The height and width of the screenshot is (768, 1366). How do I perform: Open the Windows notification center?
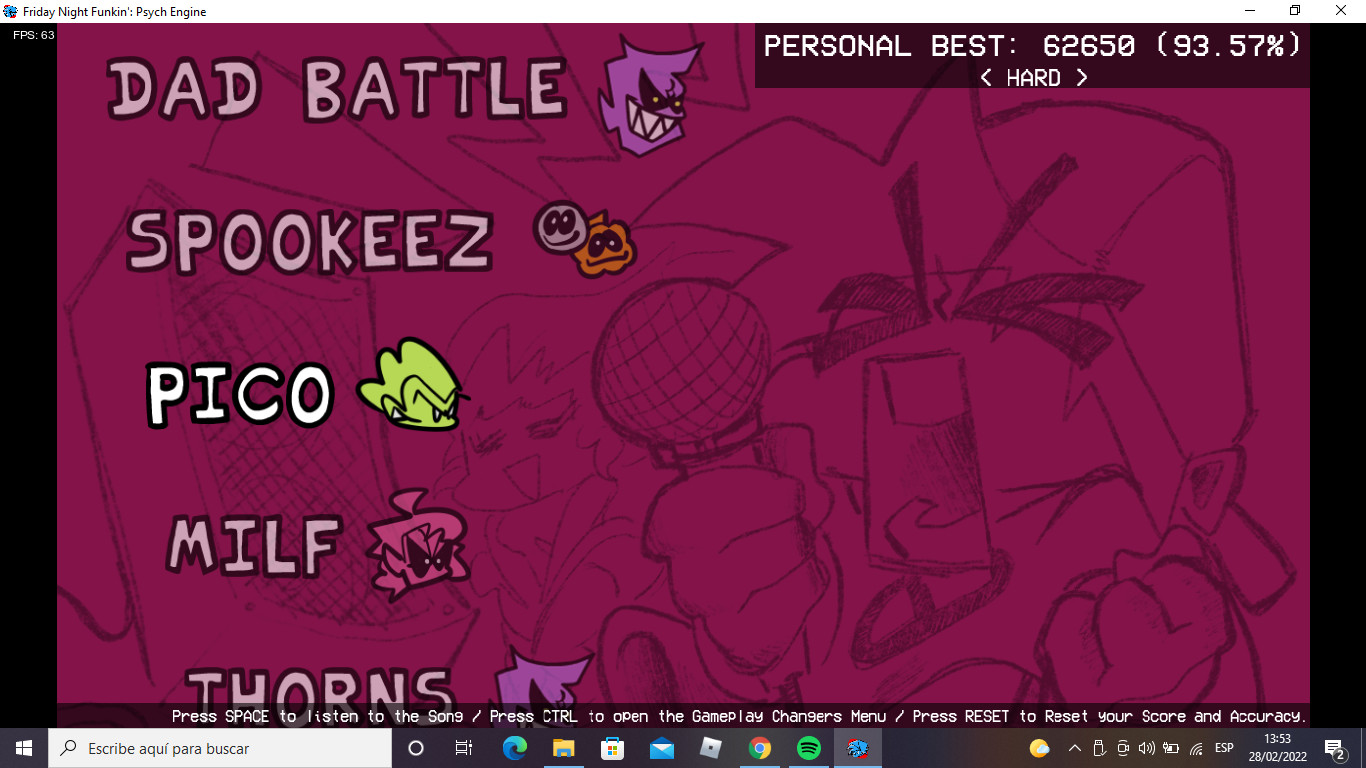1334,748
